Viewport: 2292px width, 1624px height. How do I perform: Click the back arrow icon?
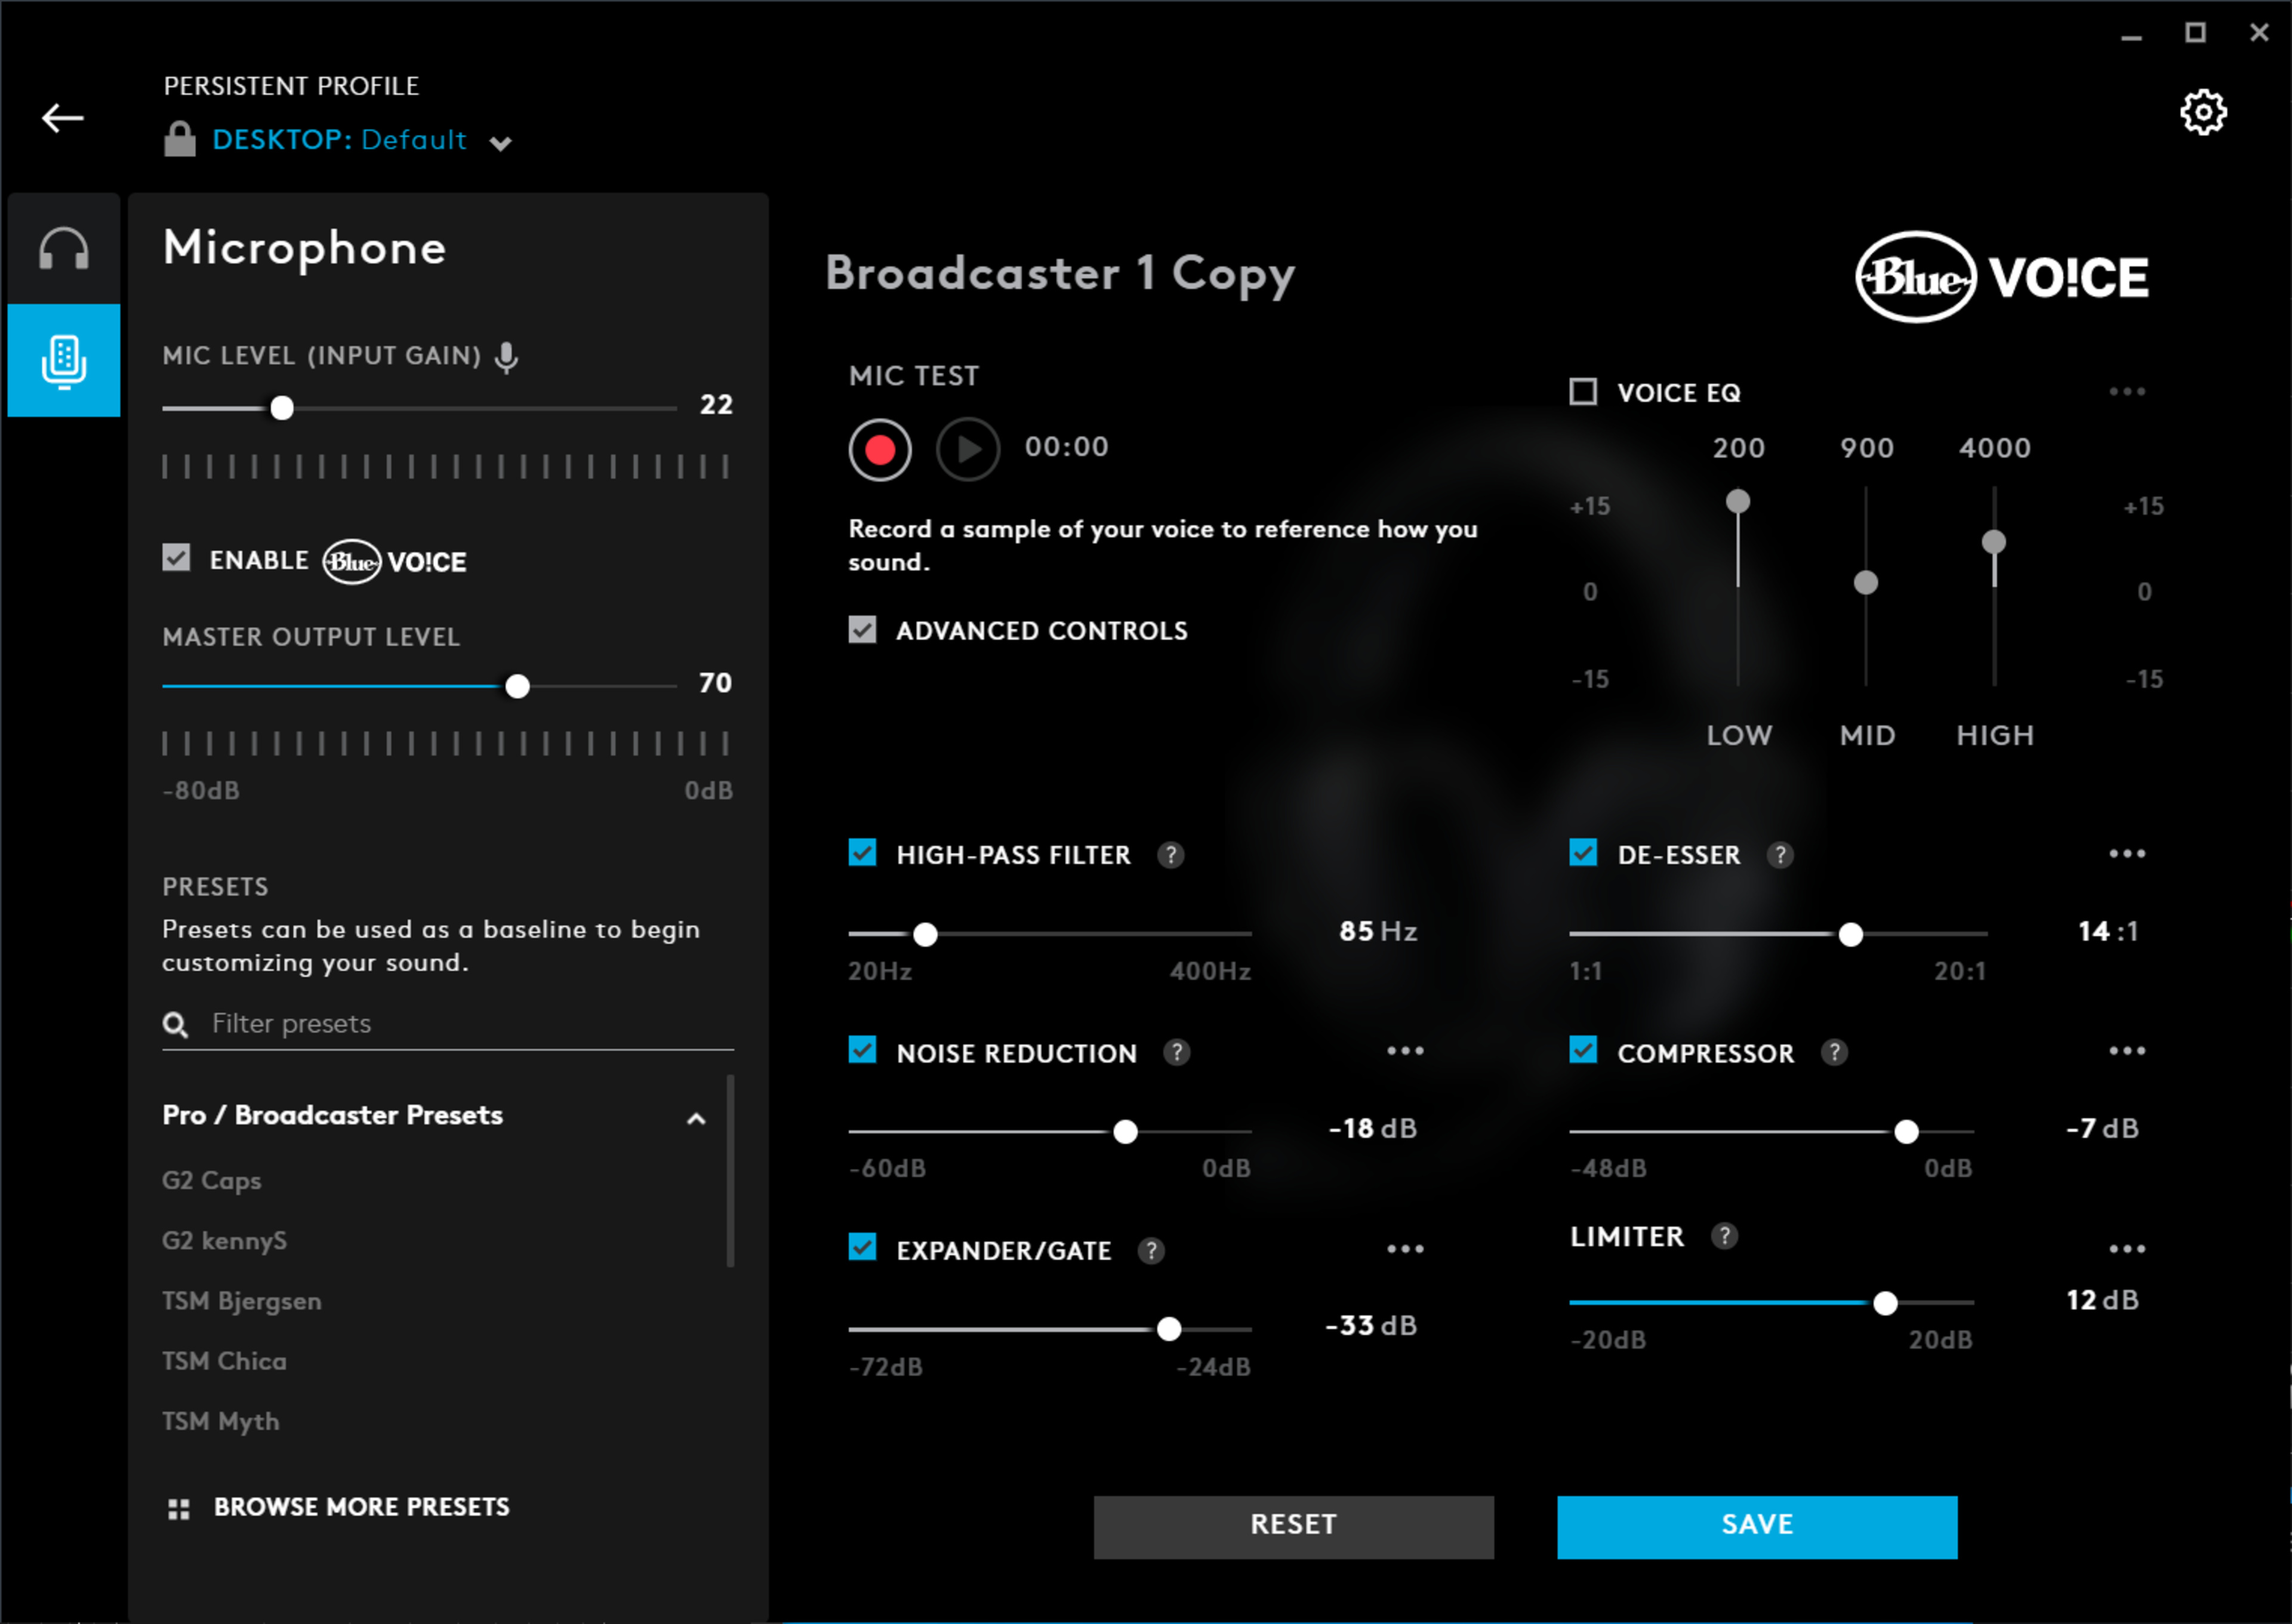coord(62,118)
